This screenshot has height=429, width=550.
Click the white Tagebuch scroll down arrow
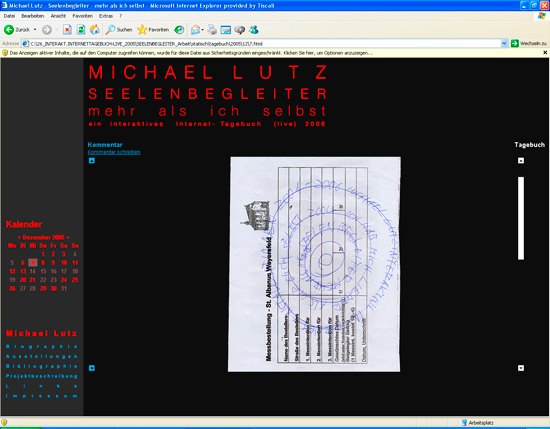click(x=521, y=368)
